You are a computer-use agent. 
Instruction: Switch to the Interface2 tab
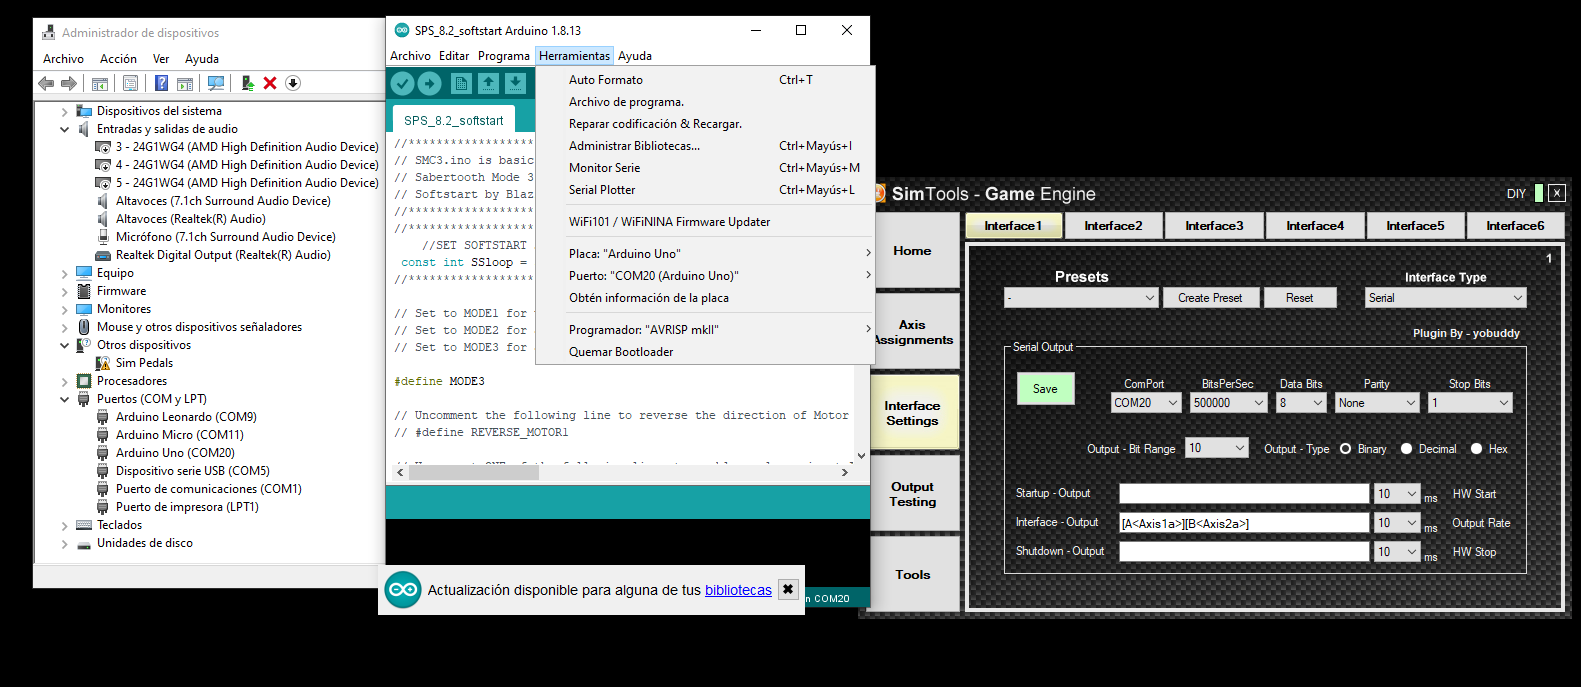pyautogui.click(x=1113, y=226)
